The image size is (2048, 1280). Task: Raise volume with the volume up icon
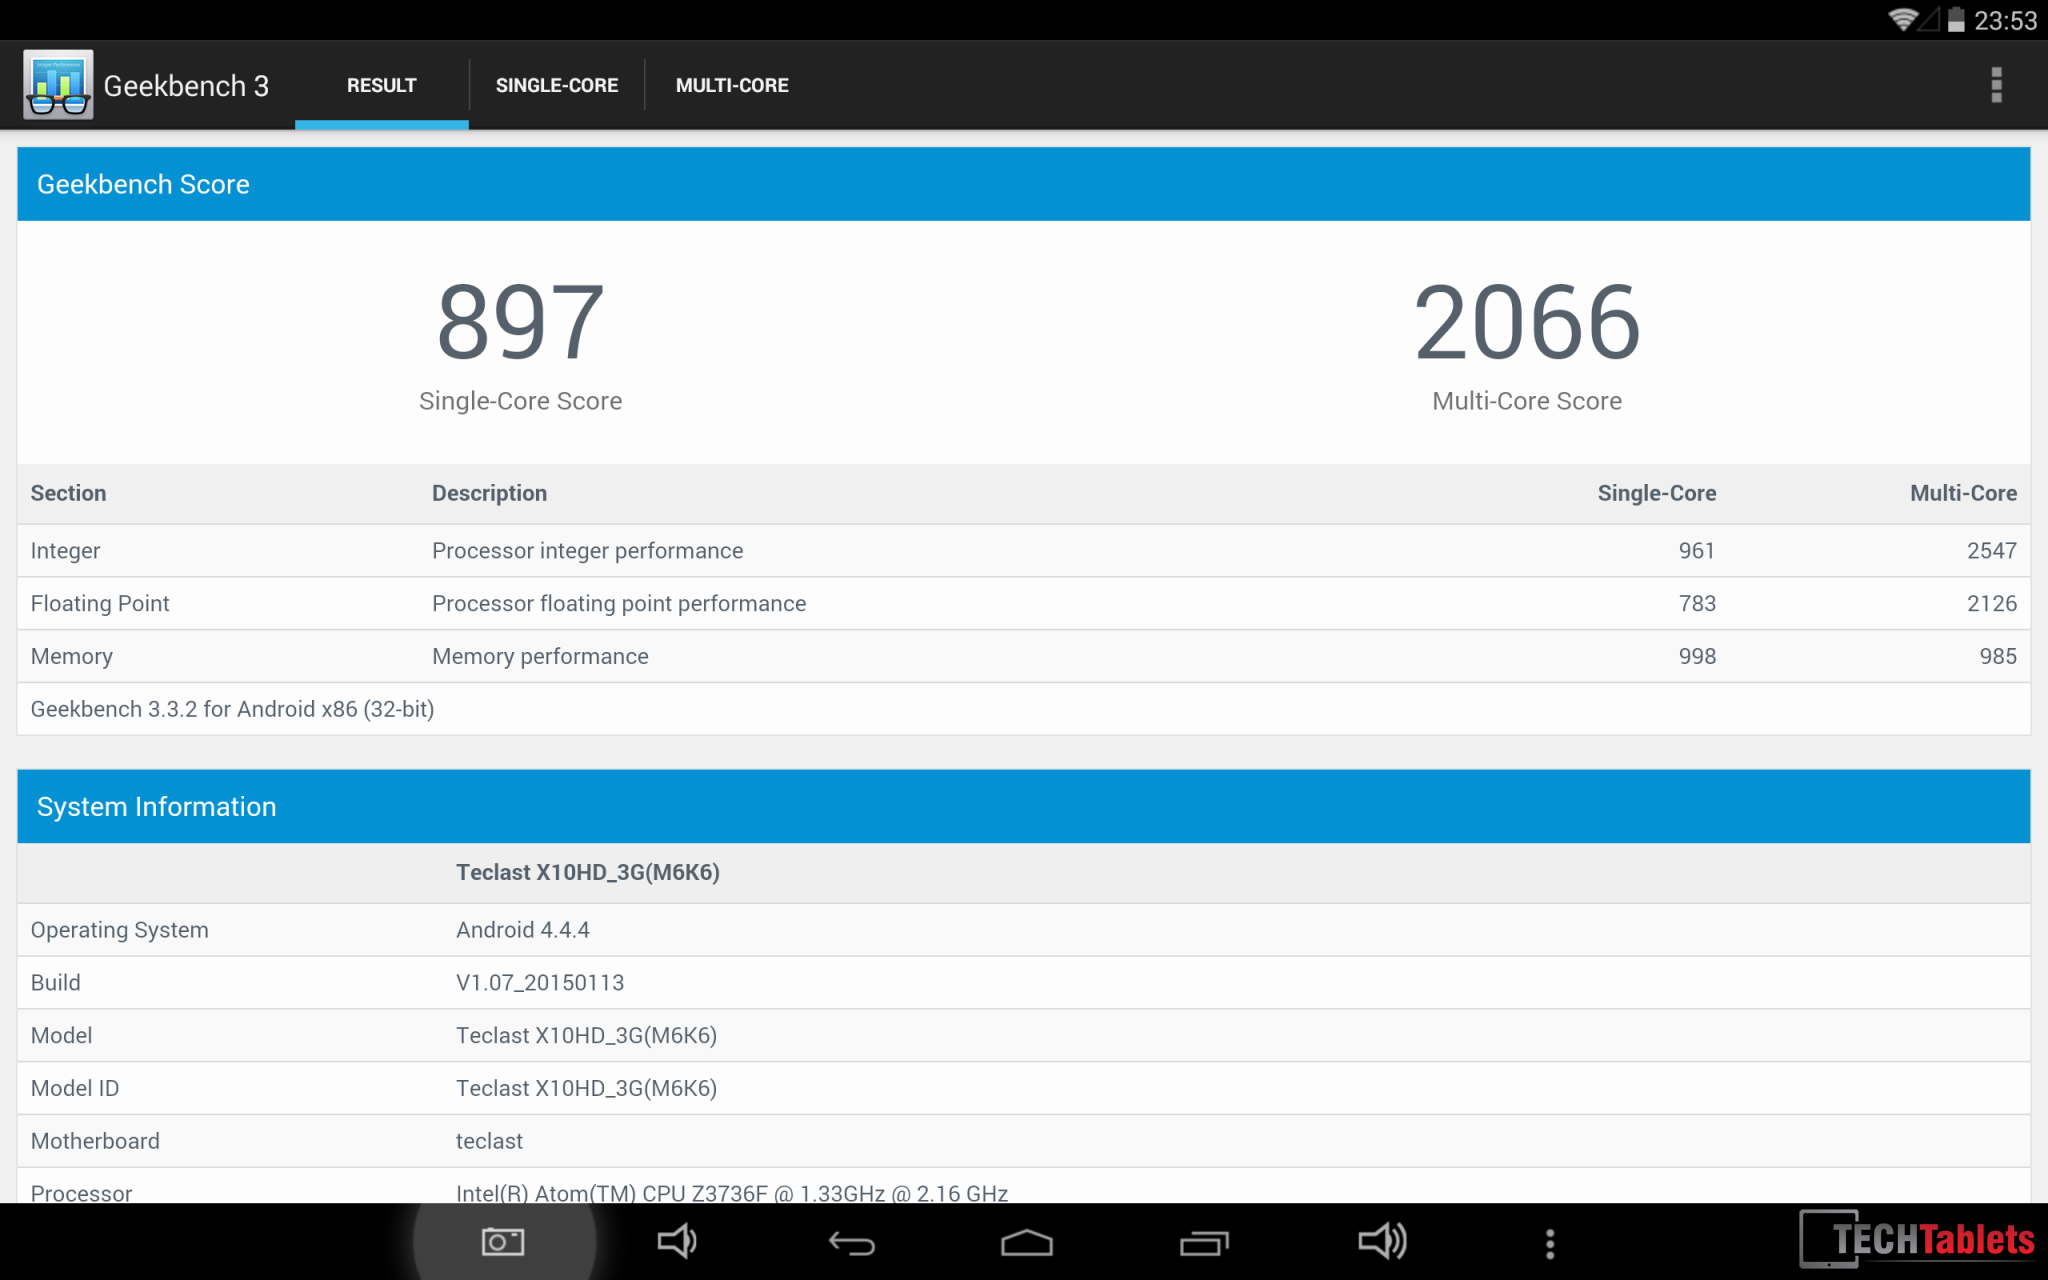pos(1382,1242)
